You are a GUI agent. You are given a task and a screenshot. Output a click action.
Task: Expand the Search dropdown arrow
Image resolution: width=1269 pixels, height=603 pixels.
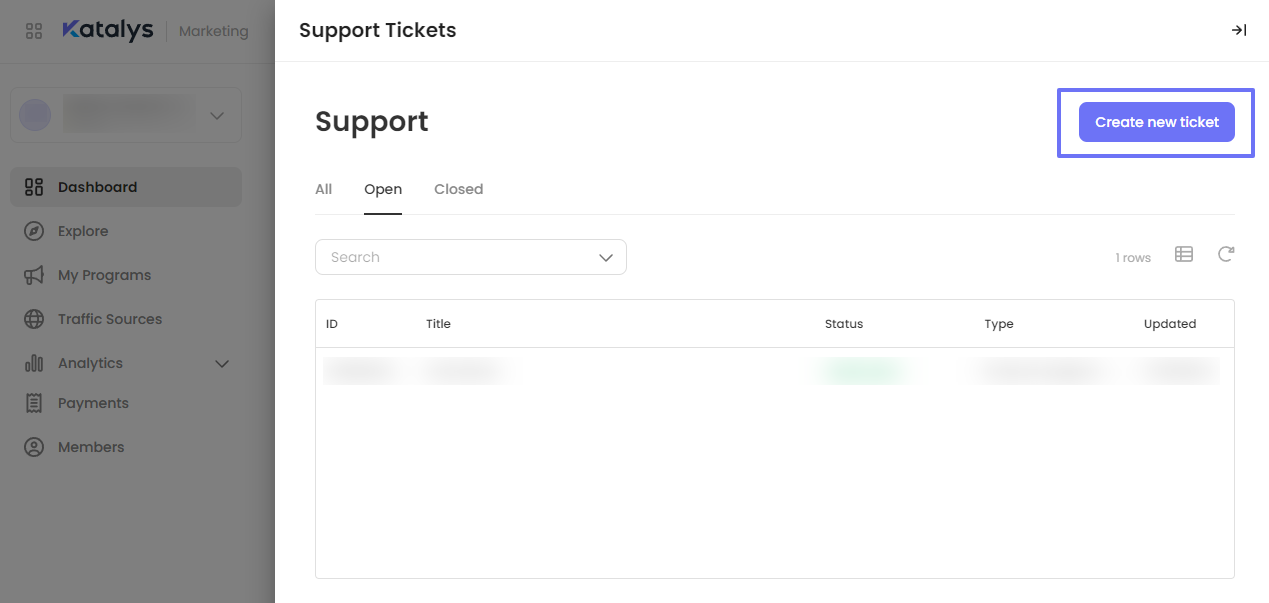pos(605,257)
